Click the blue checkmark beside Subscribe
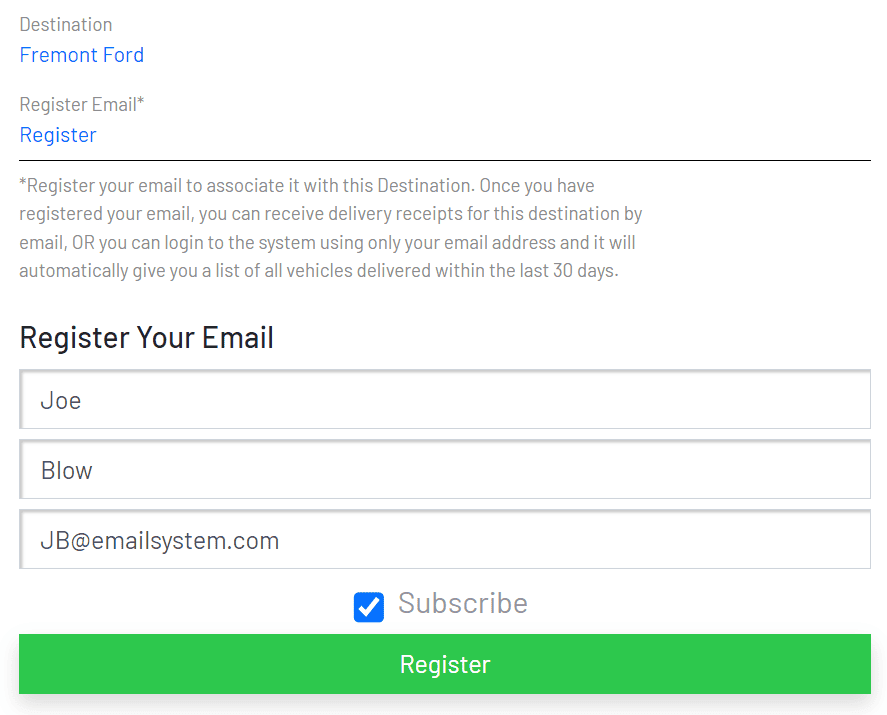The image size is (887, 715). 369,606
